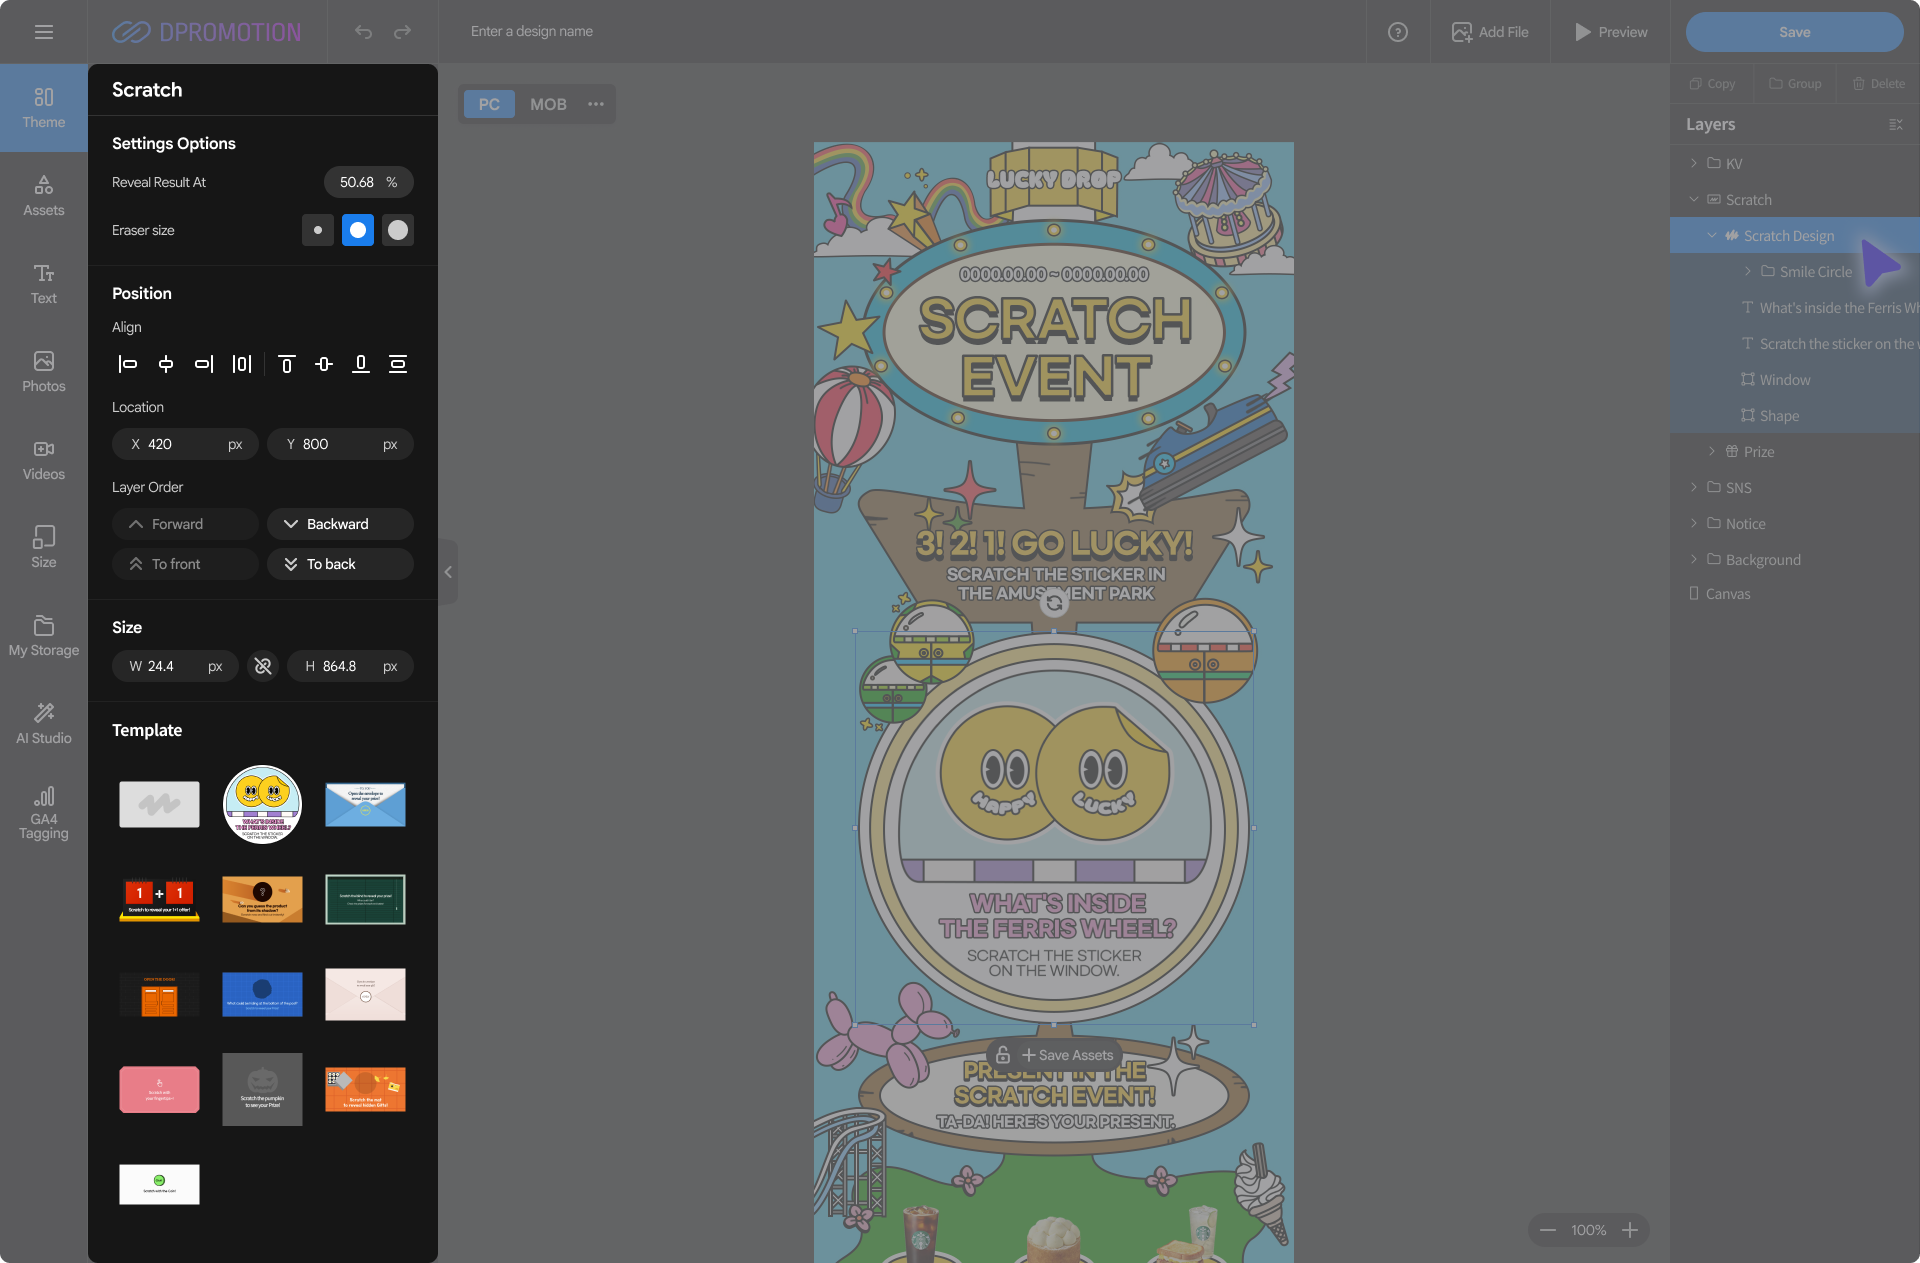Expand the KV layer folder
Screen dimensions: 1920x1263
pos(1693,163)
